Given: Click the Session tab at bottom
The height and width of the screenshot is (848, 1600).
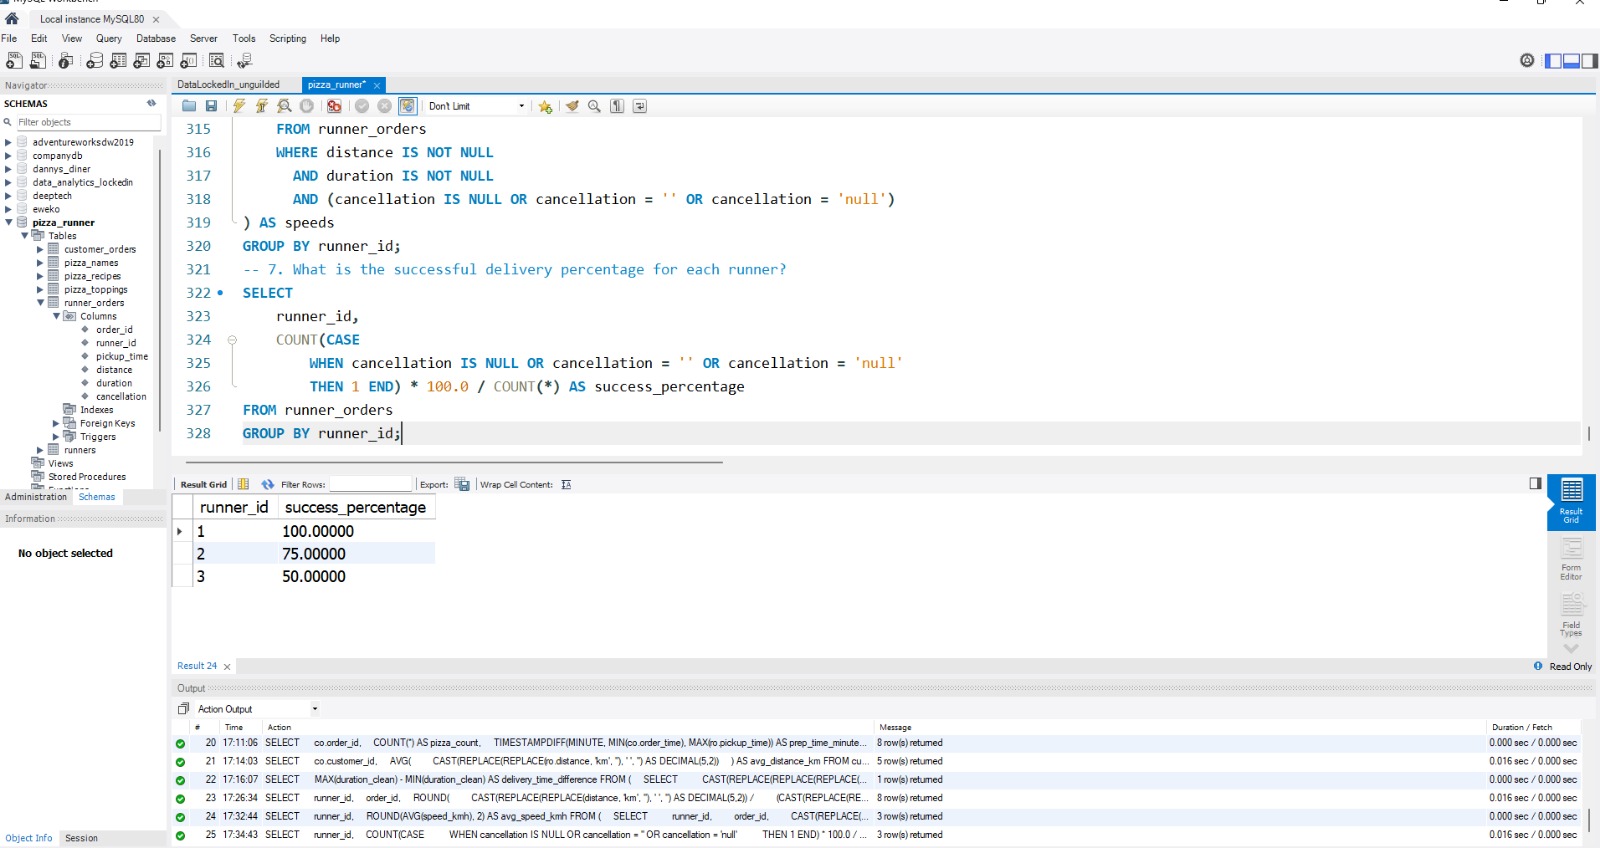Looking at the screenshot, I should 82,838.
